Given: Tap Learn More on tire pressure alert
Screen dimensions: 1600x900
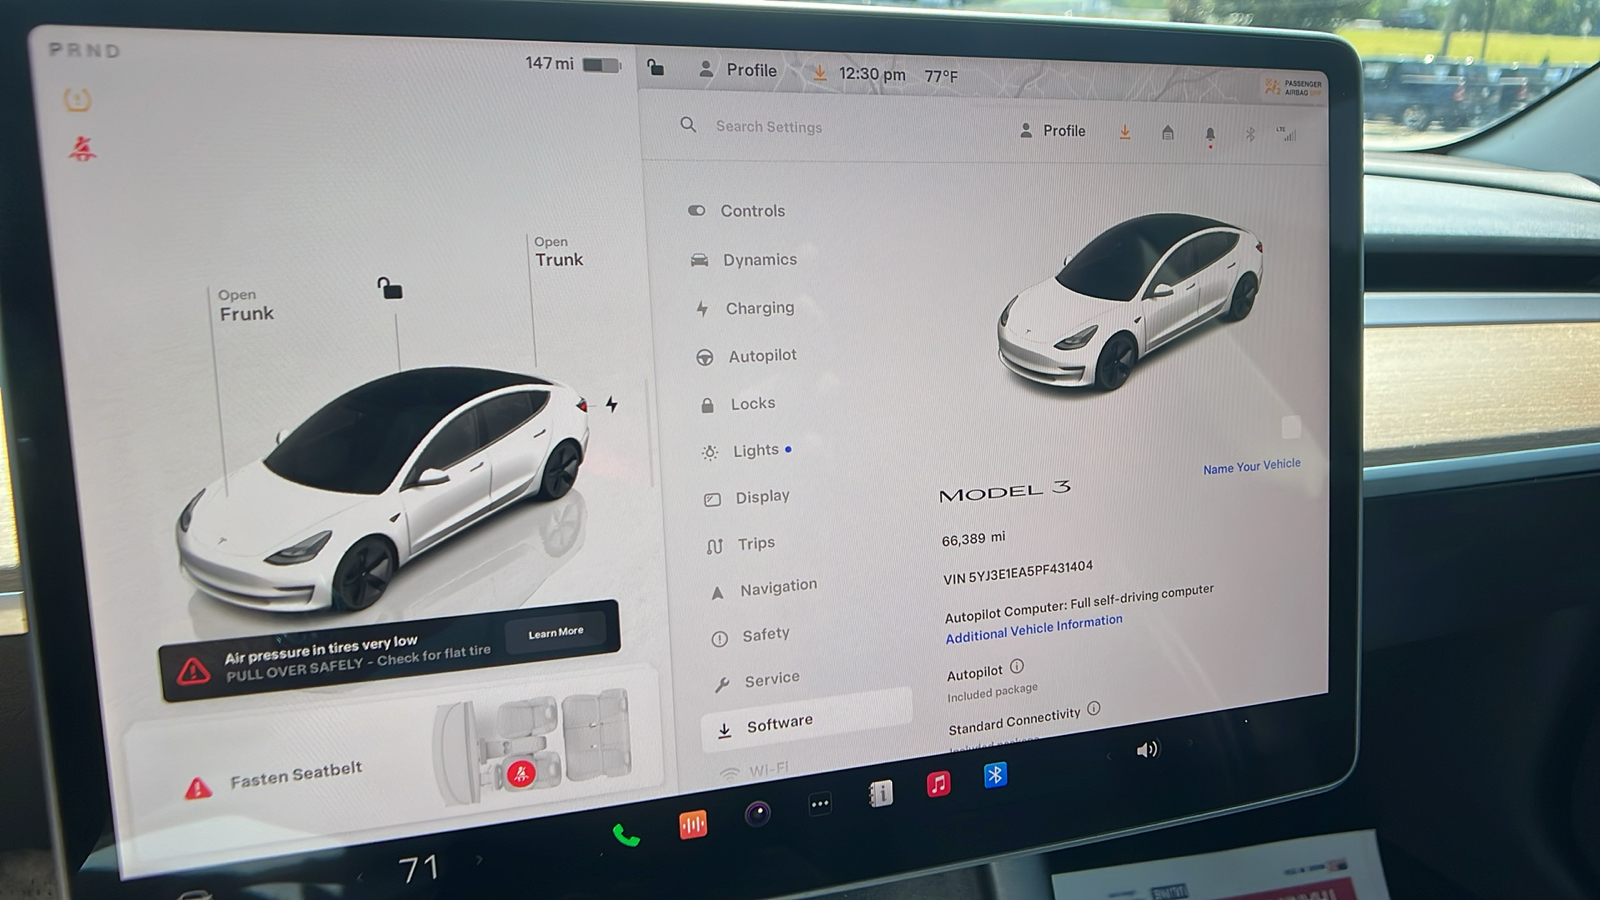Looking at the screenshot, I should click(x=556, y=632).
